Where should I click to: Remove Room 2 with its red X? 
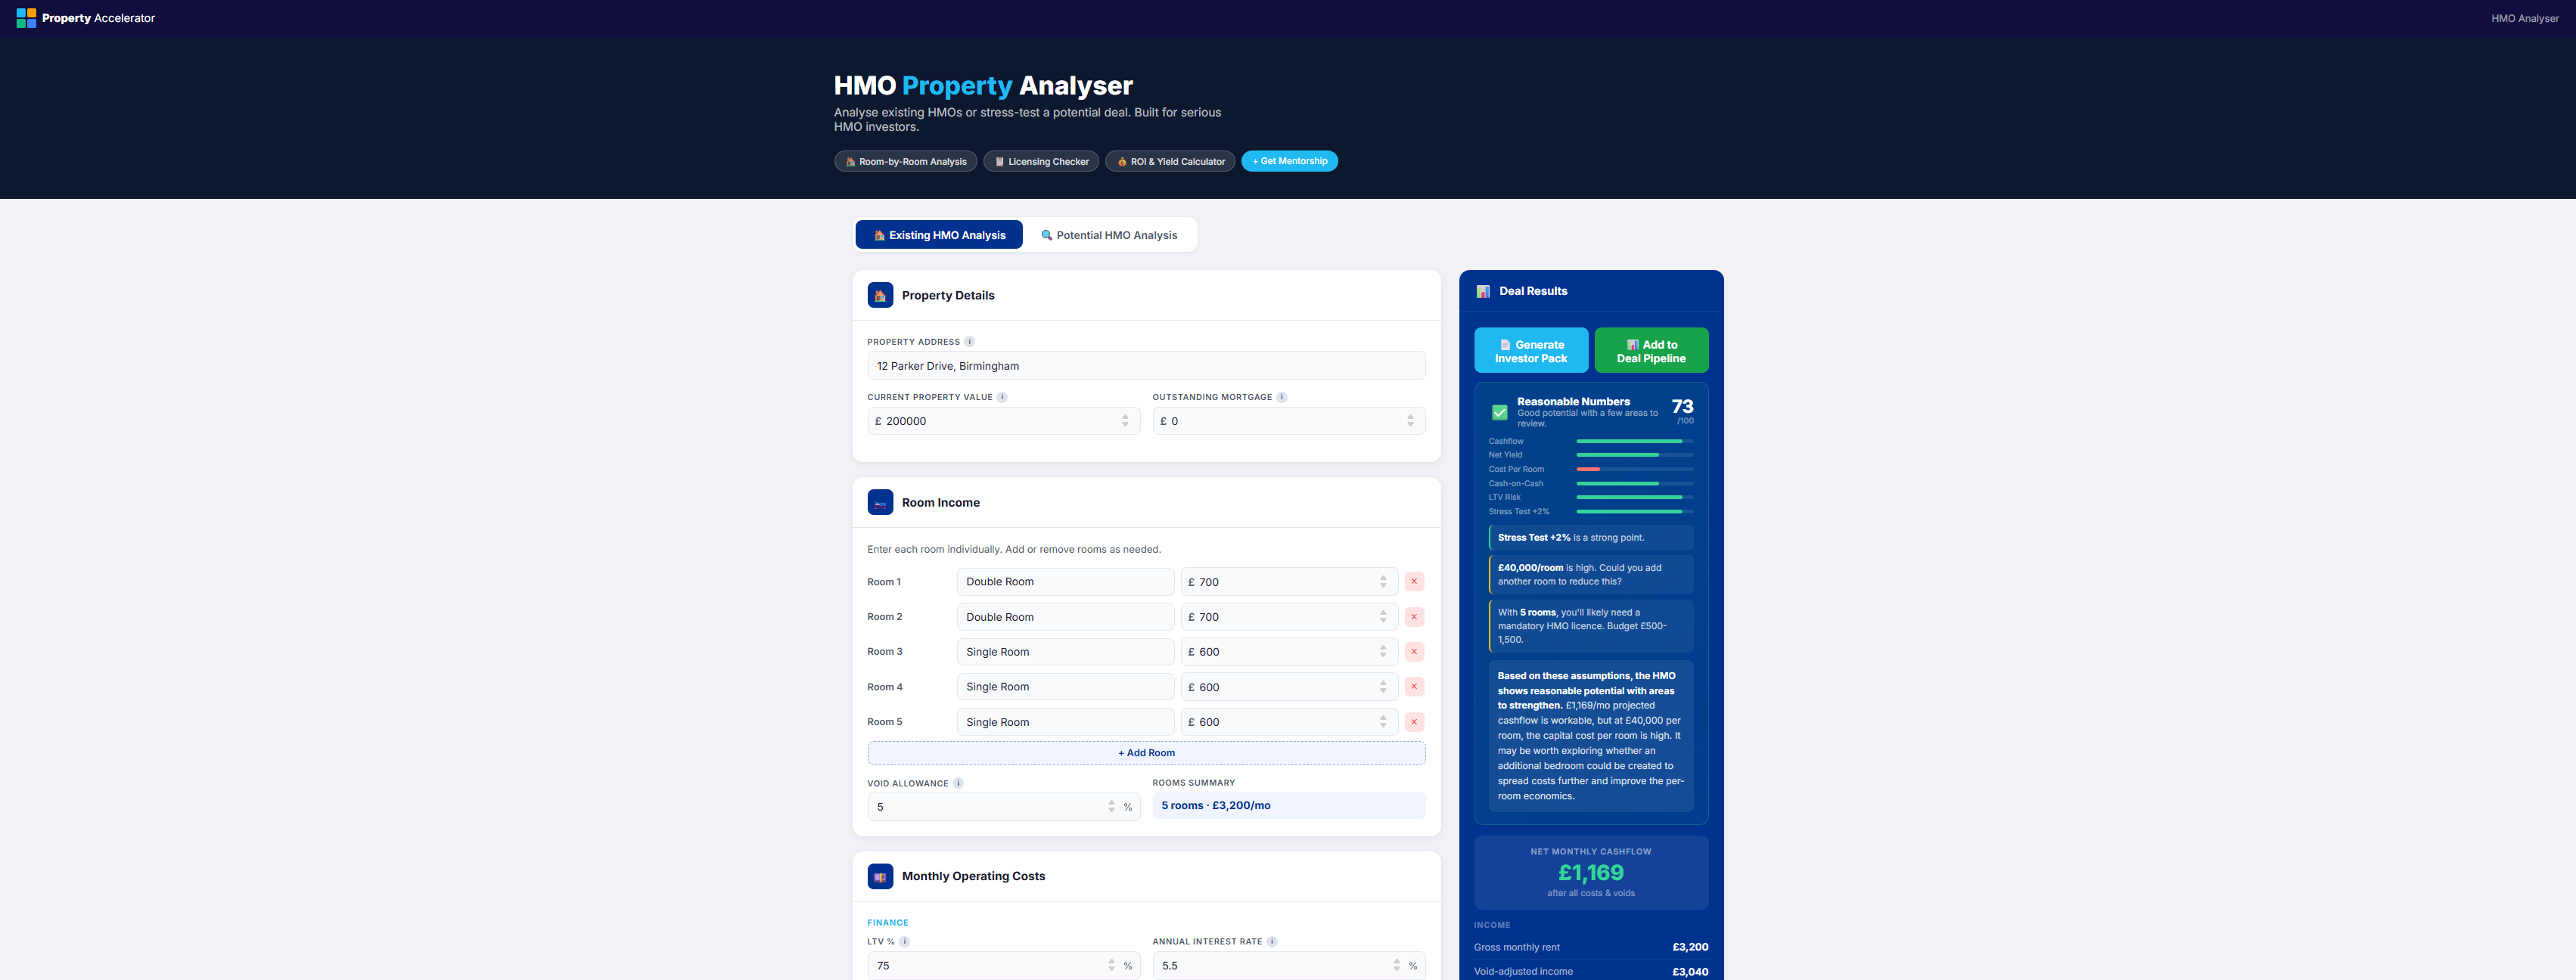[1414, 617]
